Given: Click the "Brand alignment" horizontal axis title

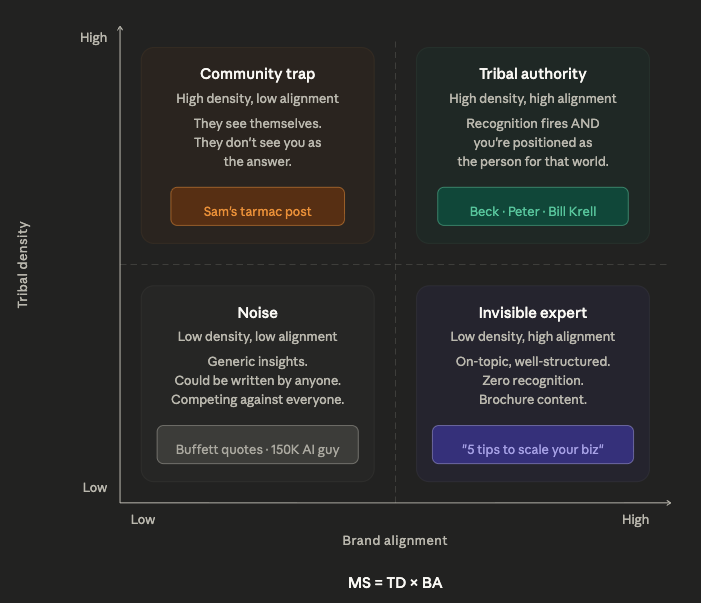Looking at the screenshot, I should point(395,540).
